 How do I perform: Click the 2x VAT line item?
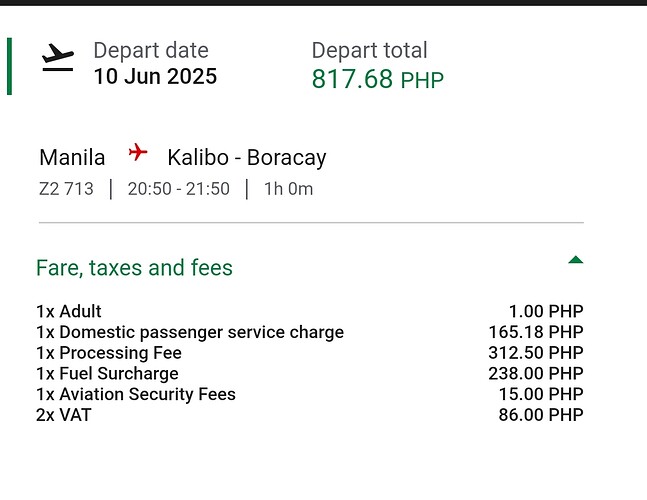pos(310,415)
